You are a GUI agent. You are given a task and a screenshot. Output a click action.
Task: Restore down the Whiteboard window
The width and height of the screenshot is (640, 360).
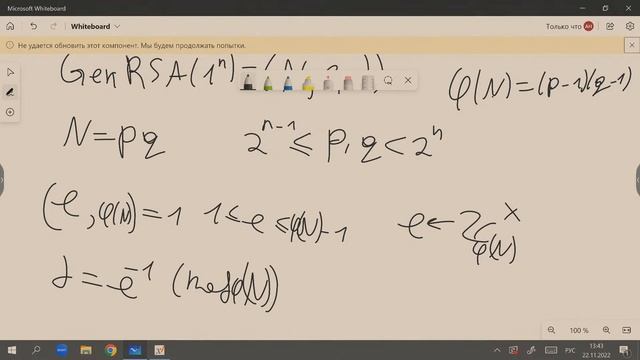[x=605, y=8]
